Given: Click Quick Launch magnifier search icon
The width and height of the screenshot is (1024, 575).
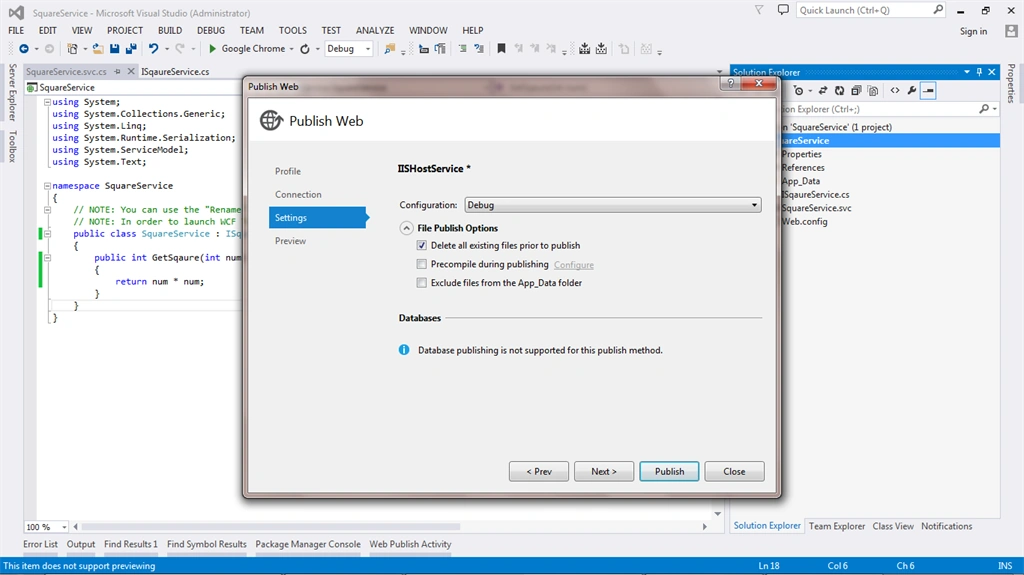Looking at the screenshot, I should tap(938, 10).
